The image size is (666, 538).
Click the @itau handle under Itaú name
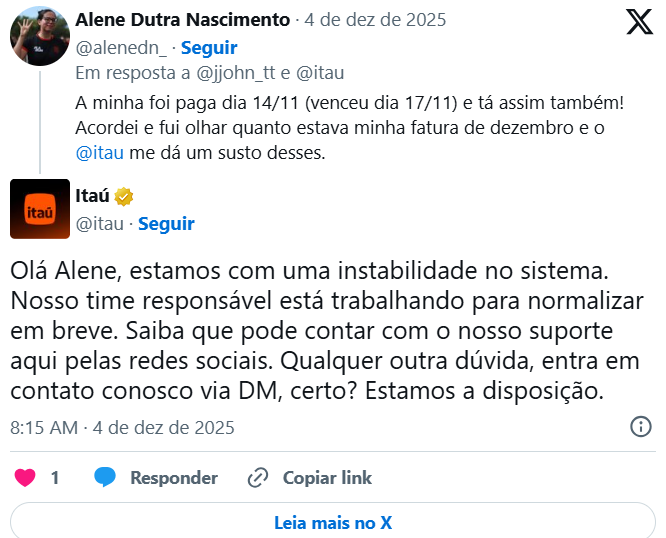click(100, 223)
